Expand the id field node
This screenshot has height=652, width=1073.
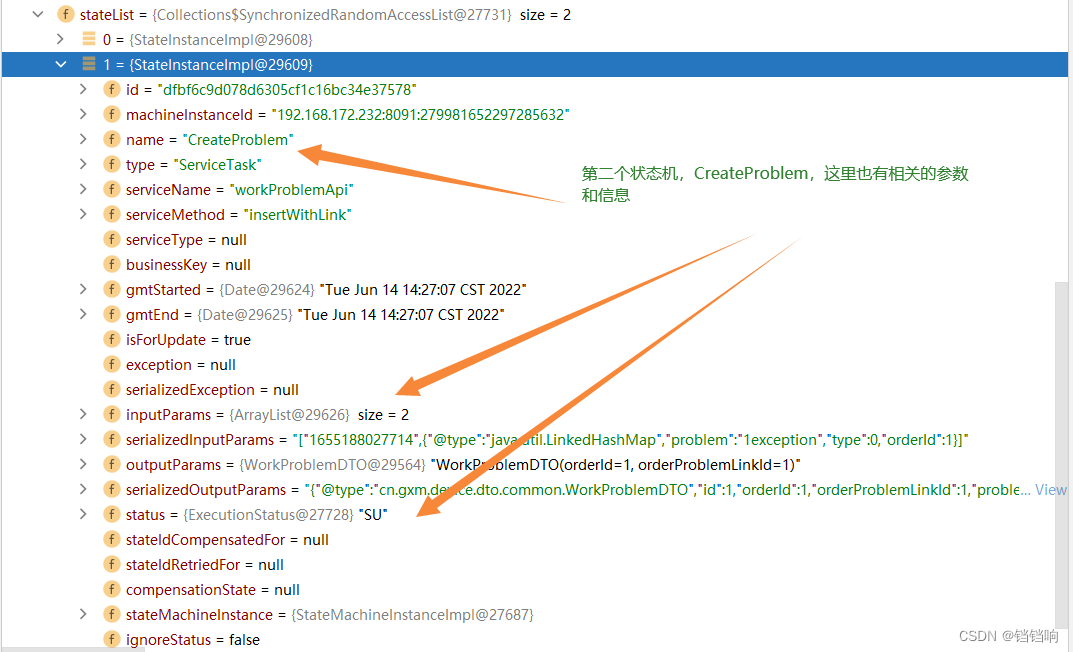click(83, 89)
